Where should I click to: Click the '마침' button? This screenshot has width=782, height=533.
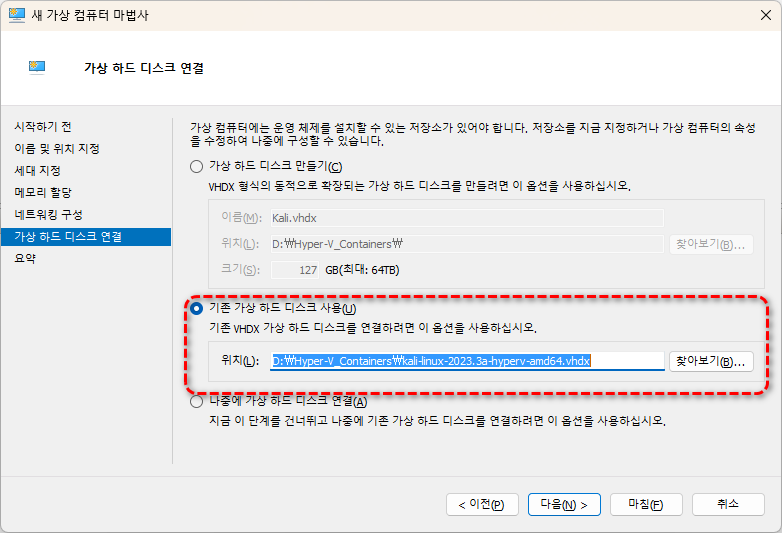click(x=646, y=505)
